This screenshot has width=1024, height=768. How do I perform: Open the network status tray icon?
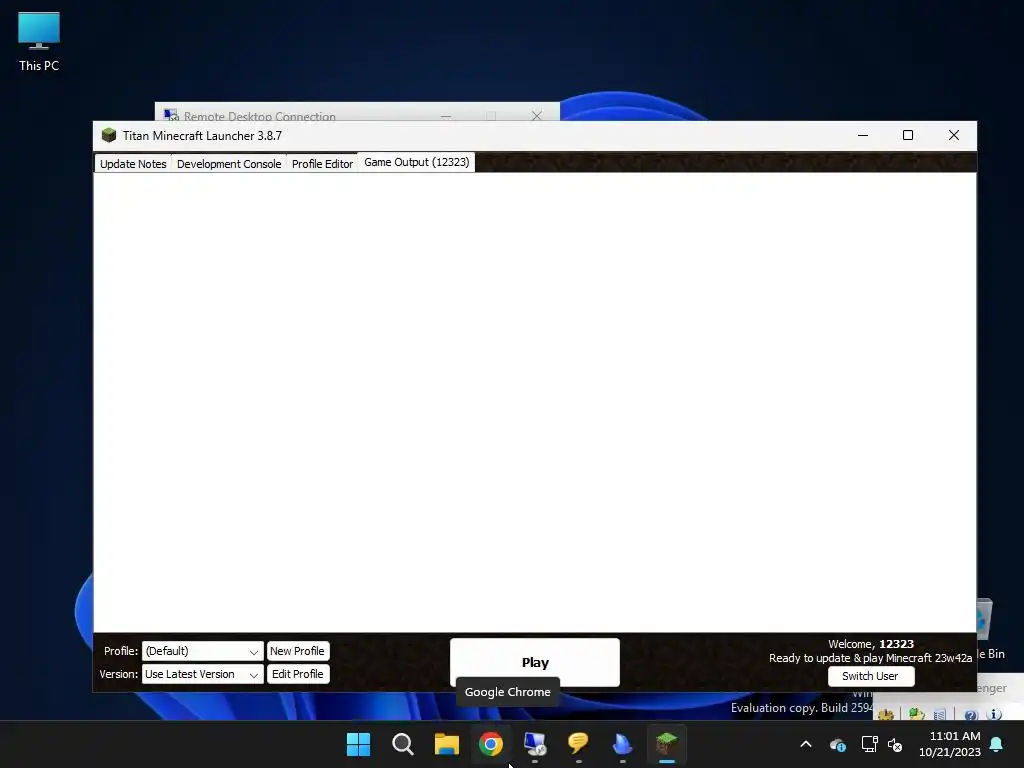869,744
